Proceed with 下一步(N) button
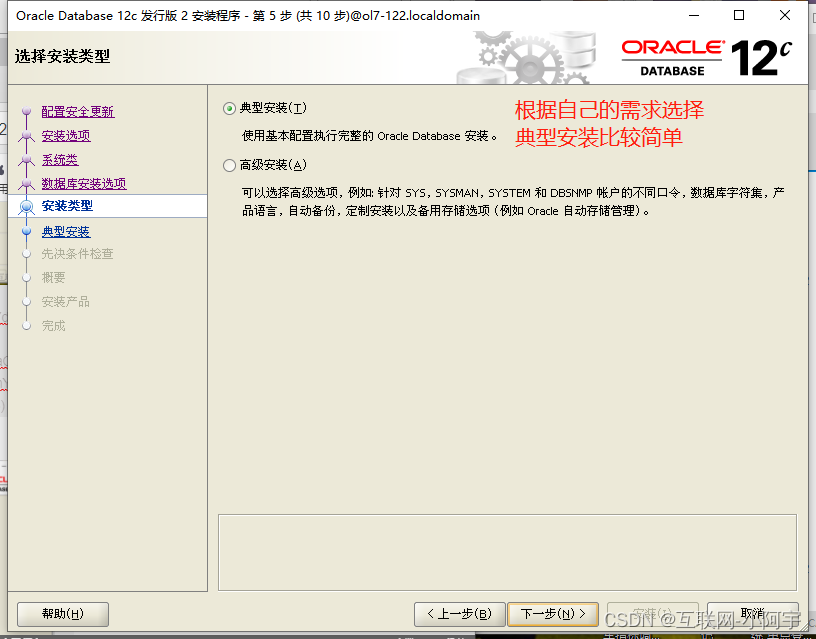Screen dimensions: 816x639 [x=553, y=614]
